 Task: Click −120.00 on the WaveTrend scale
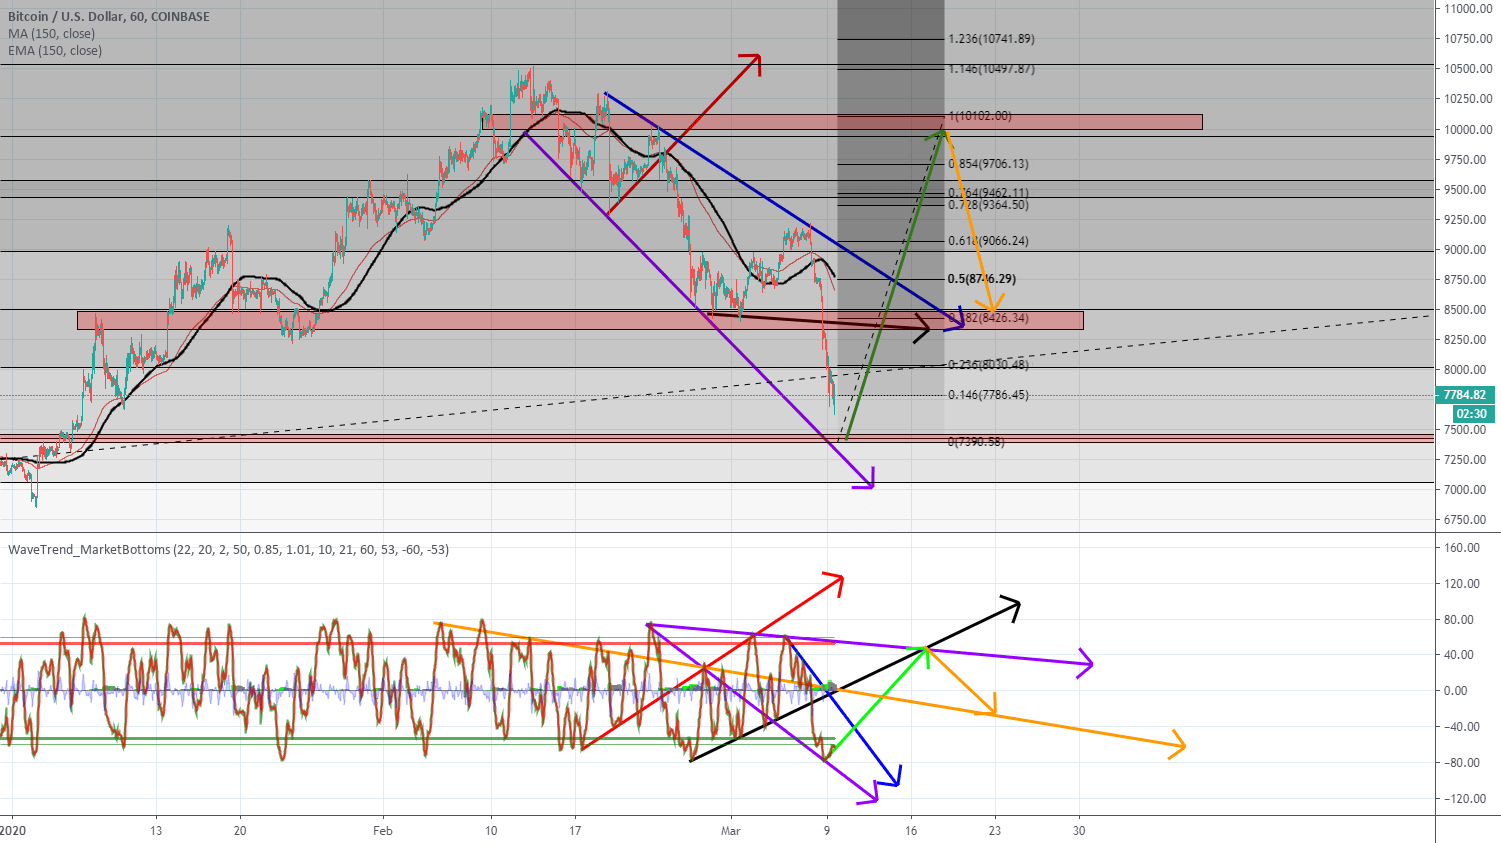pos(1463,799)
